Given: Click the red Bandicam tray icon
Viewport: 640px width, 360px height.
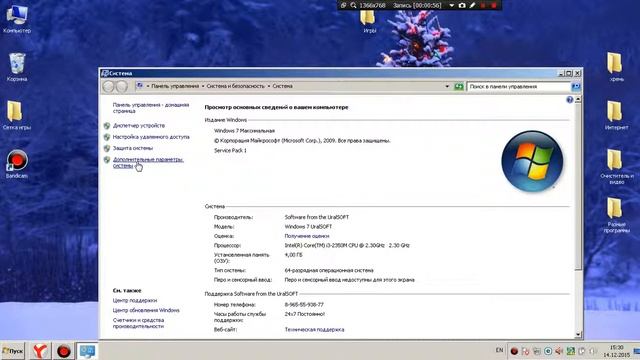Looking at the screenshot, I should 514,351.
